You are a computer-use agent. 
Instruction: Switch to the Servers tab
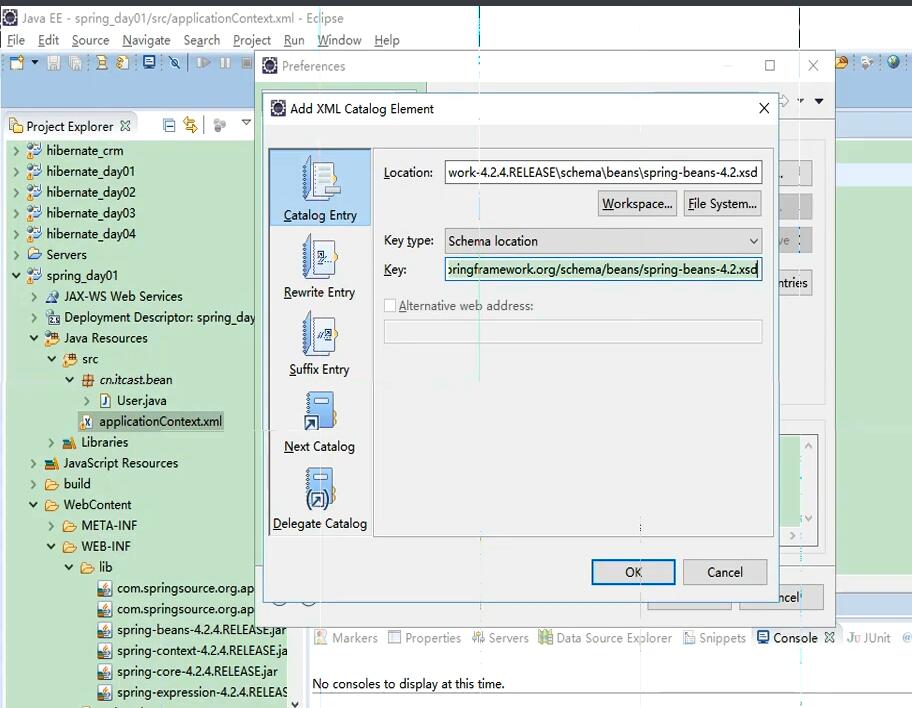501,638
